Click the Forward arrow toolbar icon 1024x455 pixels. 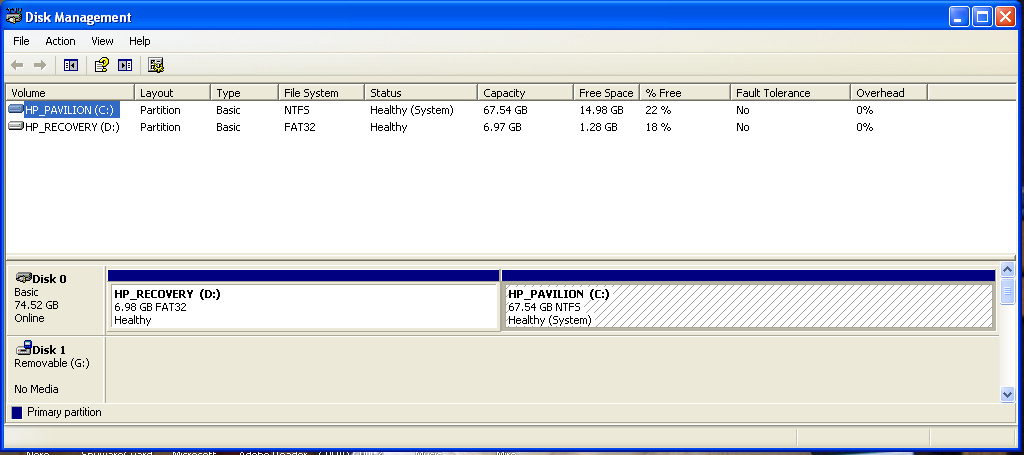[40, 65]
